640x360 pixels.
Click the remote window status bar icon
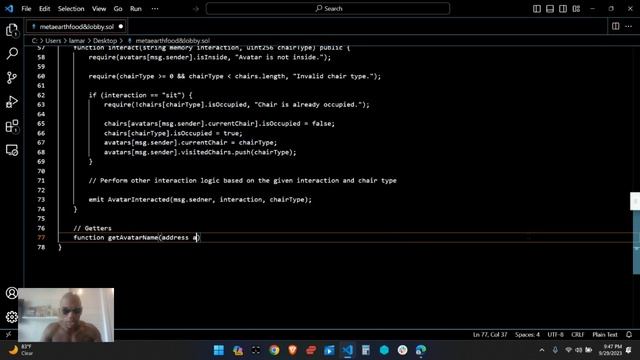coord(9,335)
